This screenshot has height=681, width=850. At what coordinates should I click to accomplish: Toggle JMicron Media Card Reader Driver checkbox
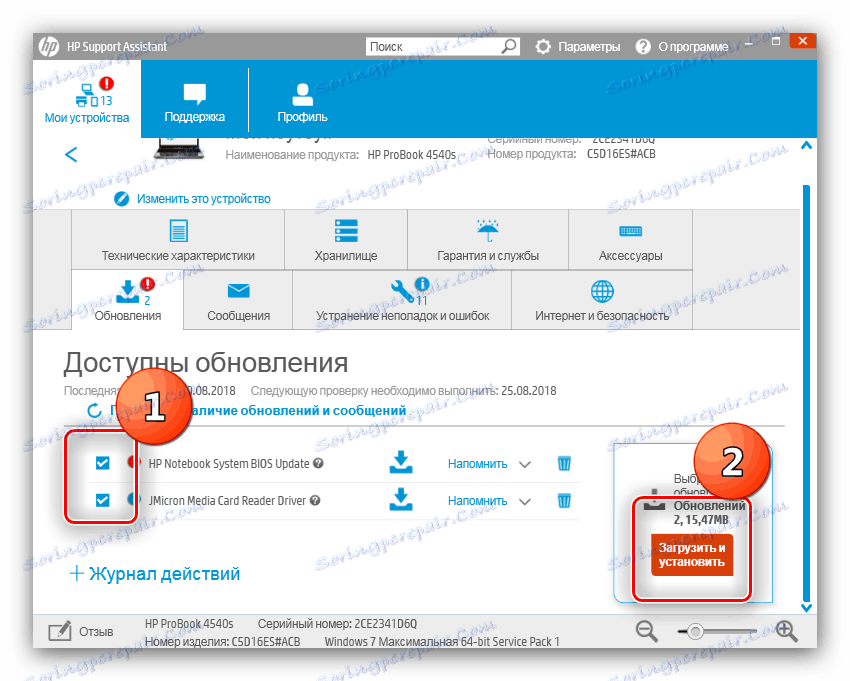point(102,500)
